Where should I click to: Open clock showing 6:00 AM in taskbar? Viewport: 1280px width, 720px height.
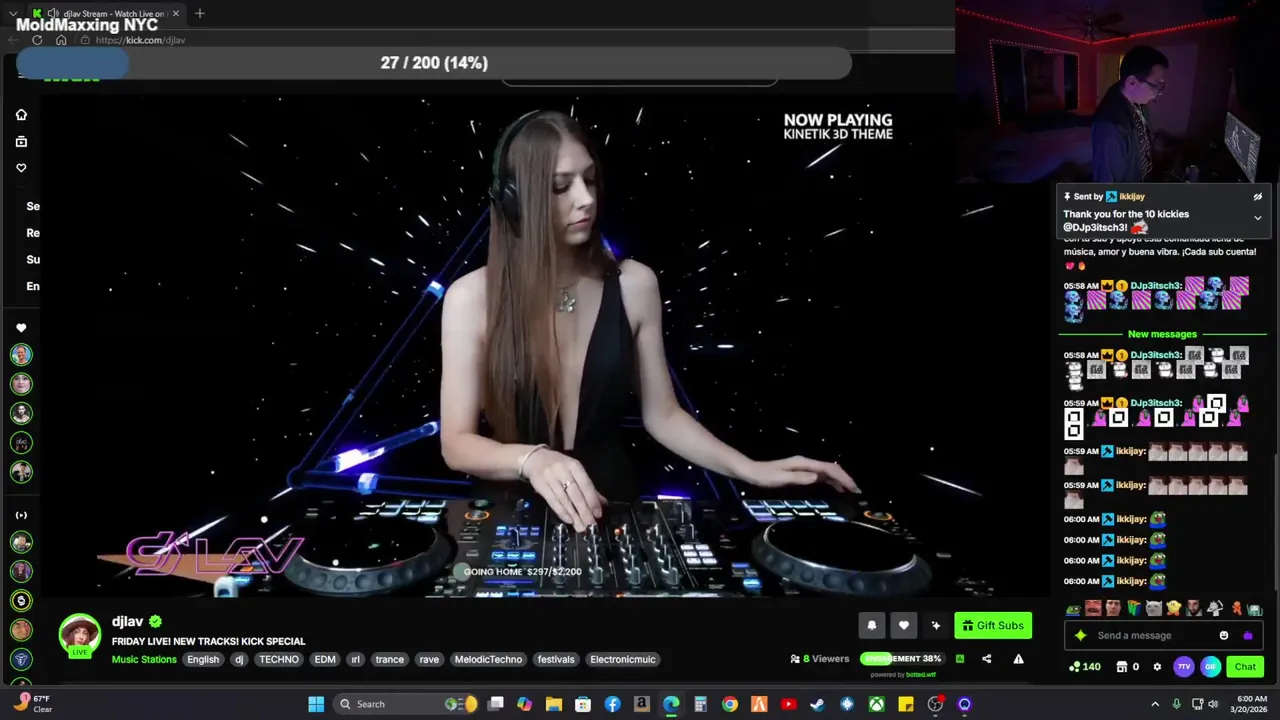click(x=1251, y=704)
